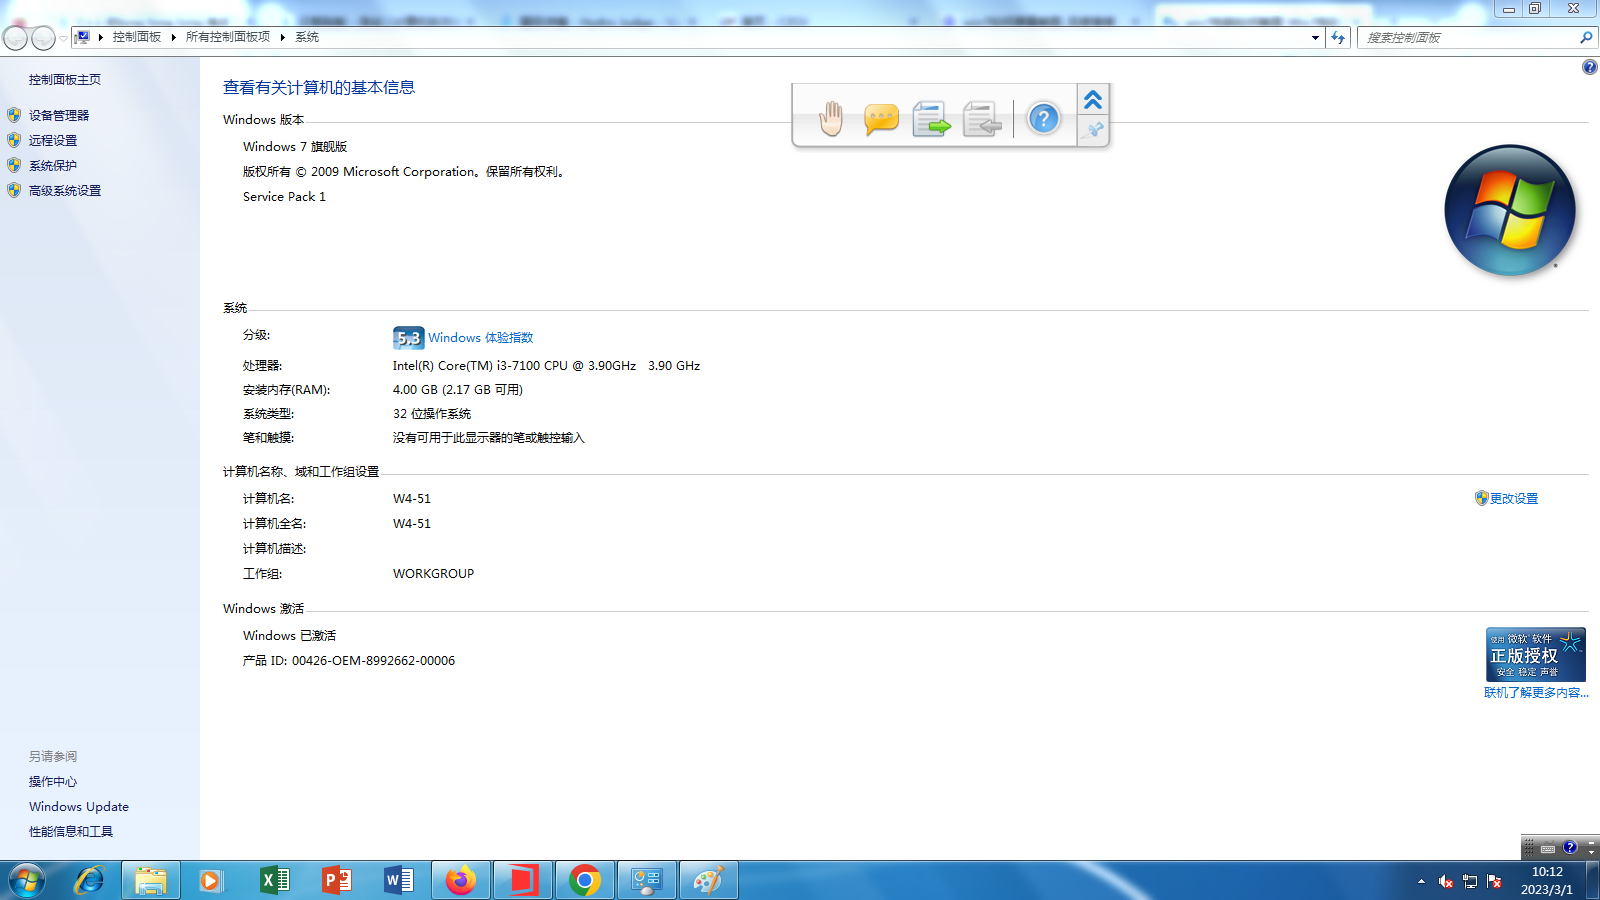The height and width of the screenshot is (900, 1600).
Task: Click the document icon with gray arrow
Action: coord(982,119)
